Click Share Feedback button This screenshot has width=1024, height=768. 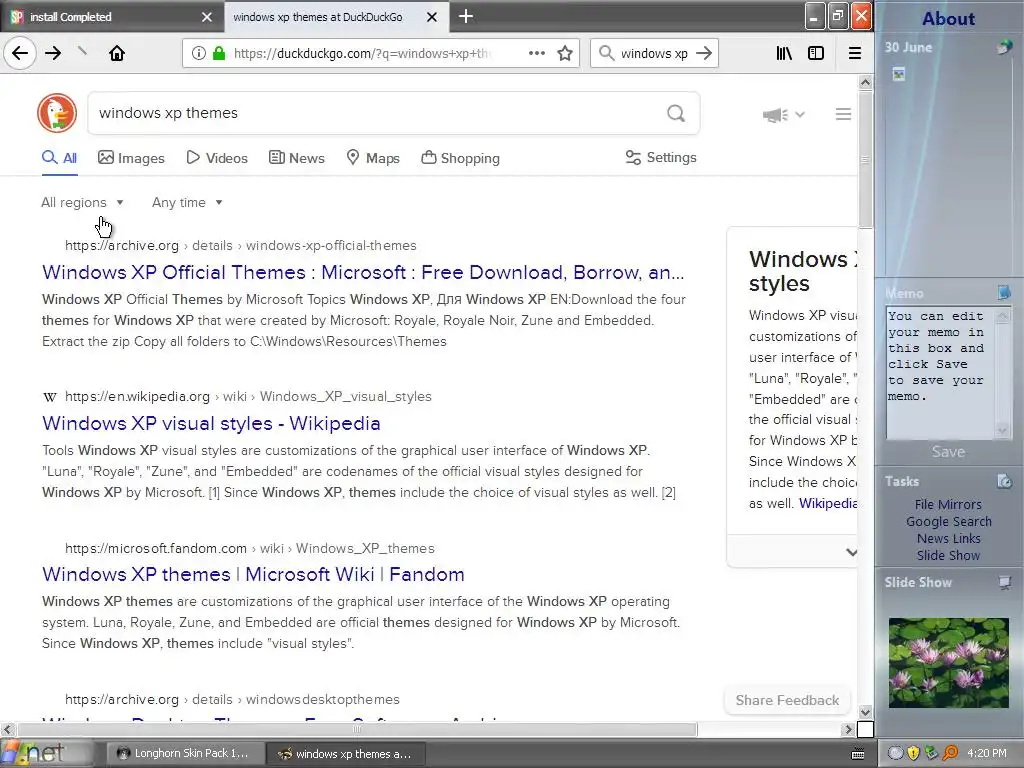tap(787, 700)
